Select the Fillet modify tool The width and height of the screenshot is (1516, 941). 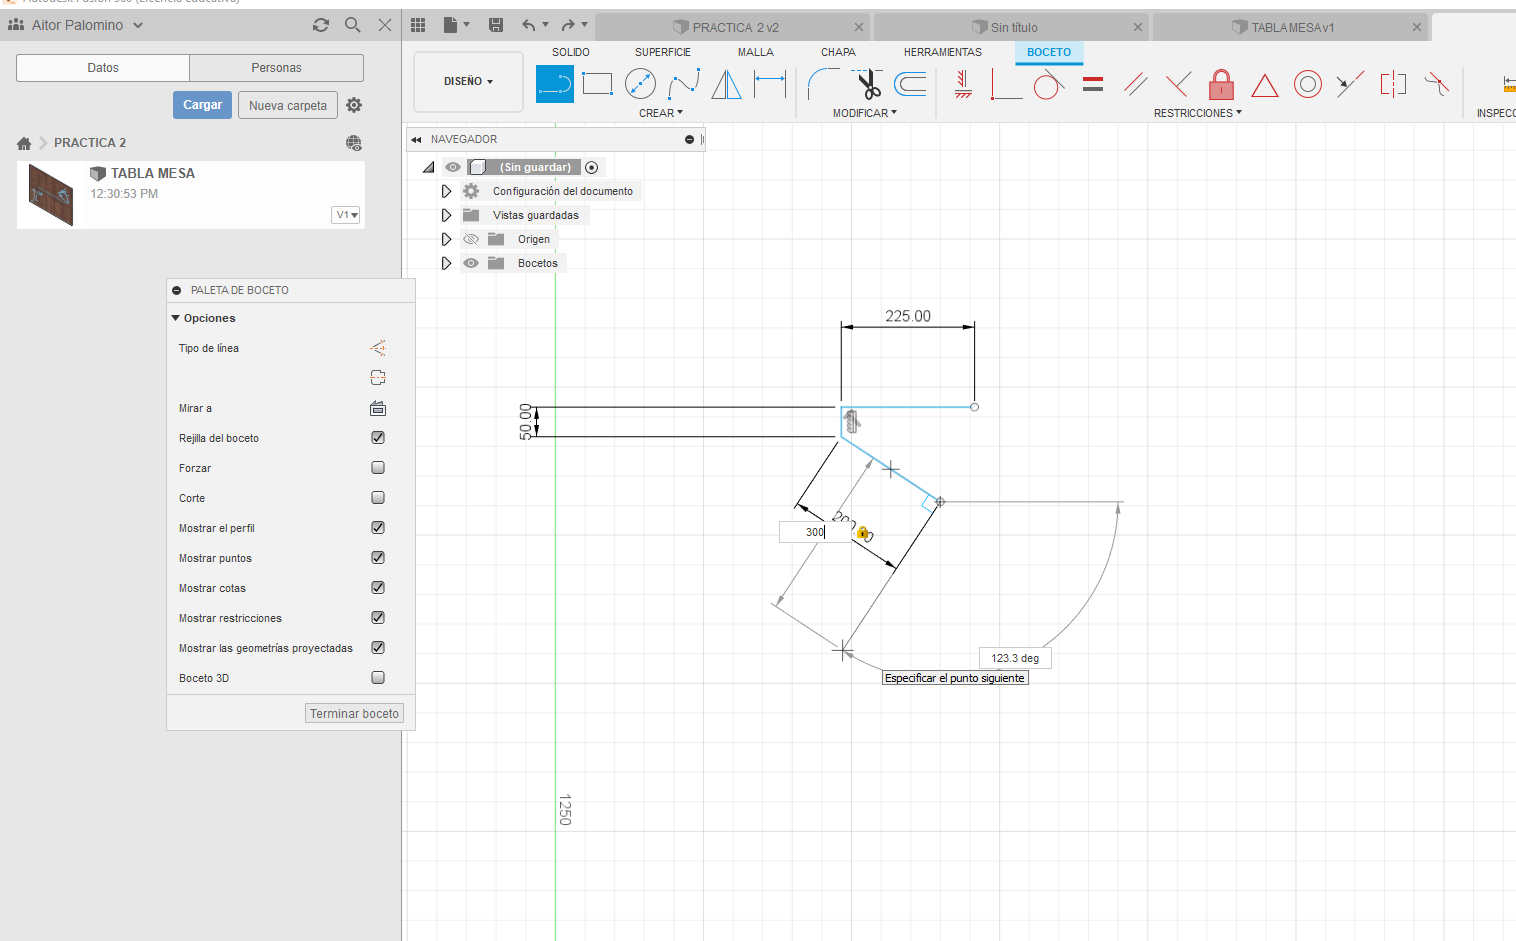coord(823,84)
